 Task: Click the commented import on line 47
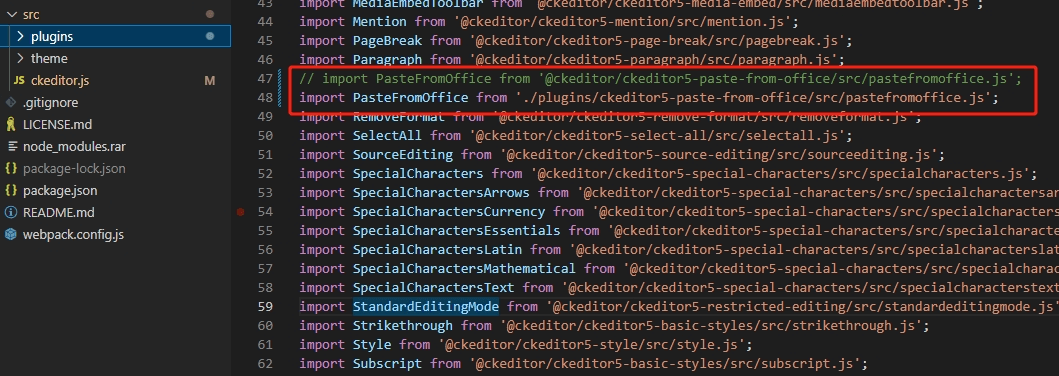pos(661,79)
